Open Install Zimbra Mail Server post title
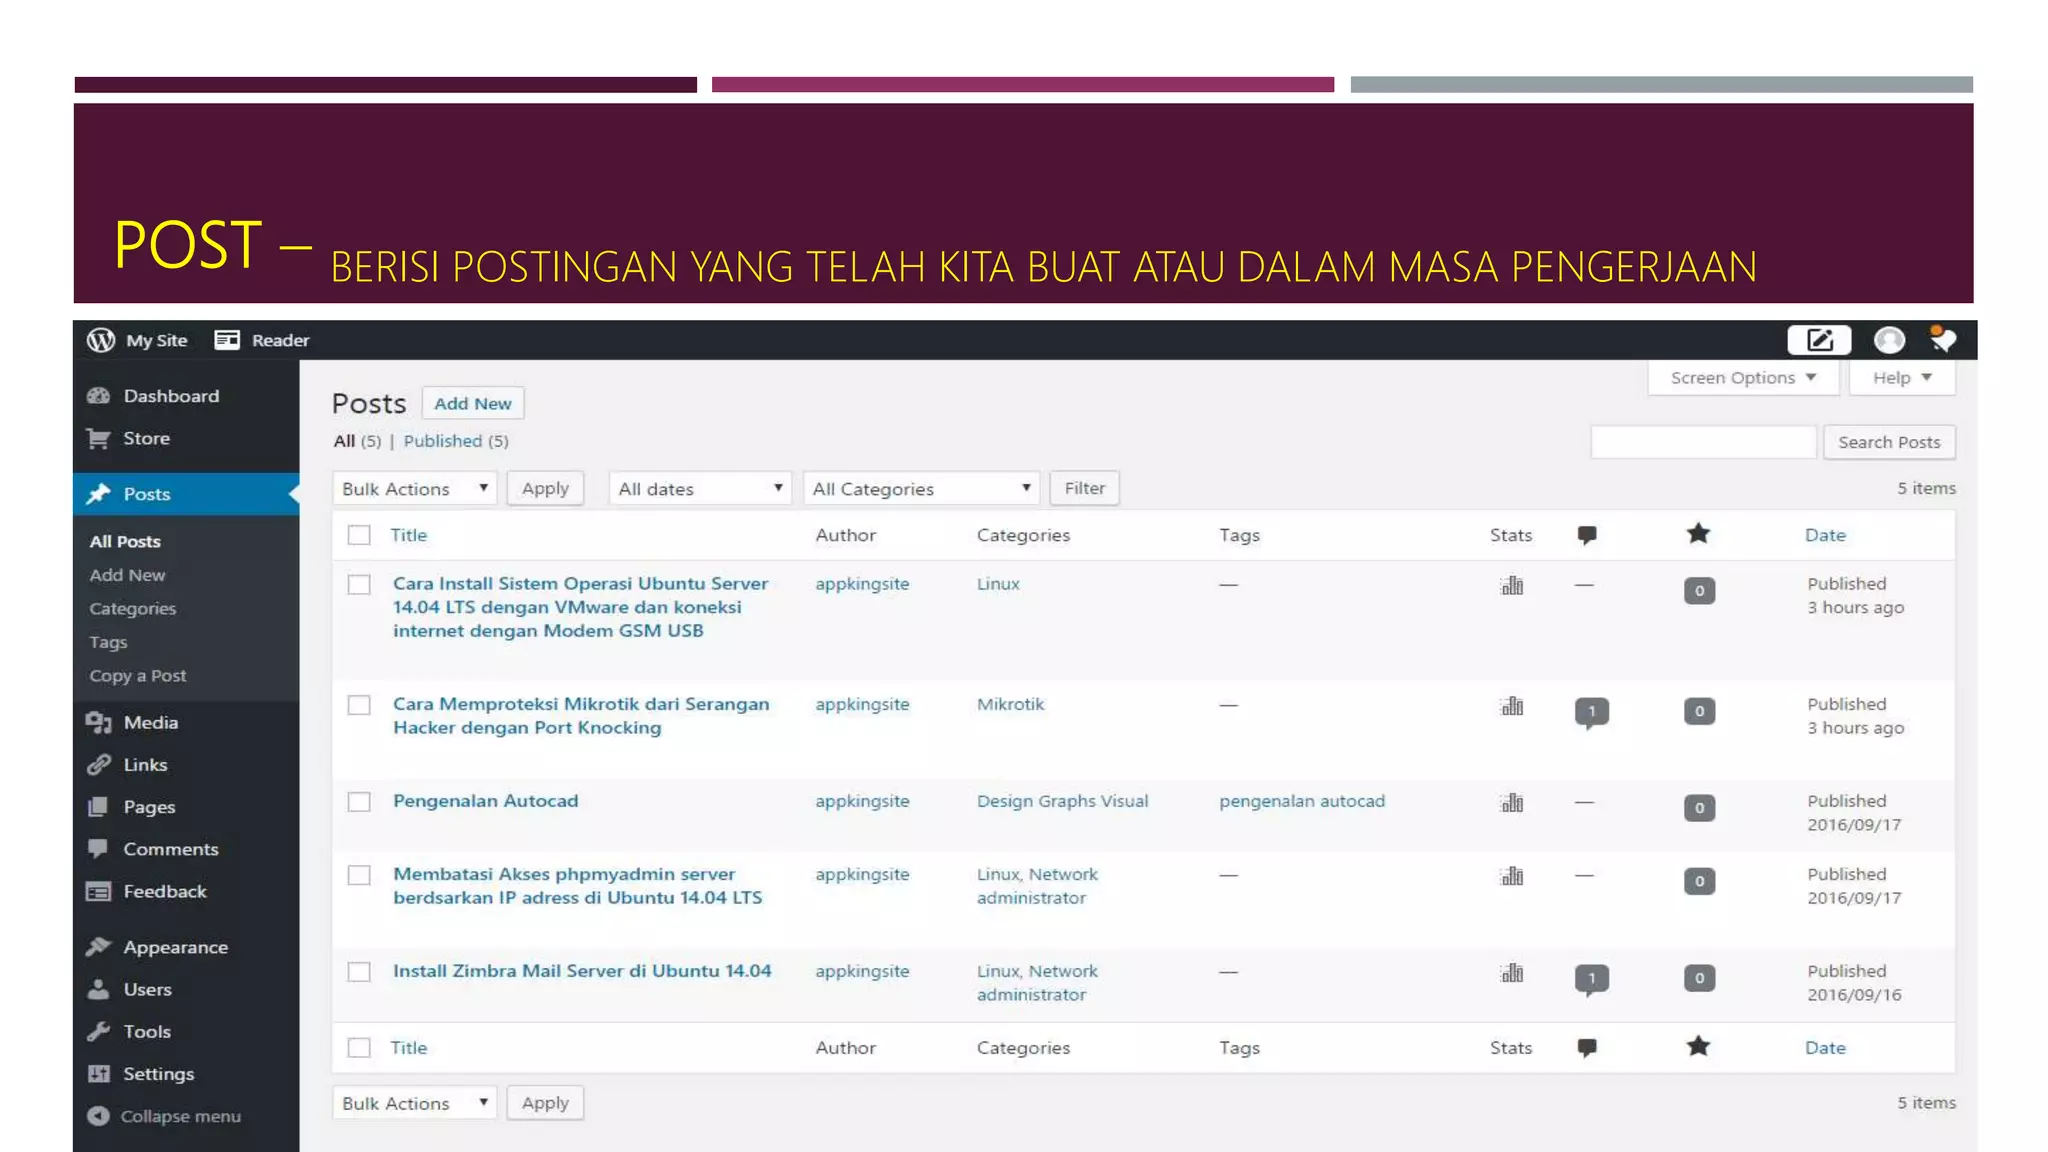Viewport: 2048px width, 1152px height. tap(582, 971)
